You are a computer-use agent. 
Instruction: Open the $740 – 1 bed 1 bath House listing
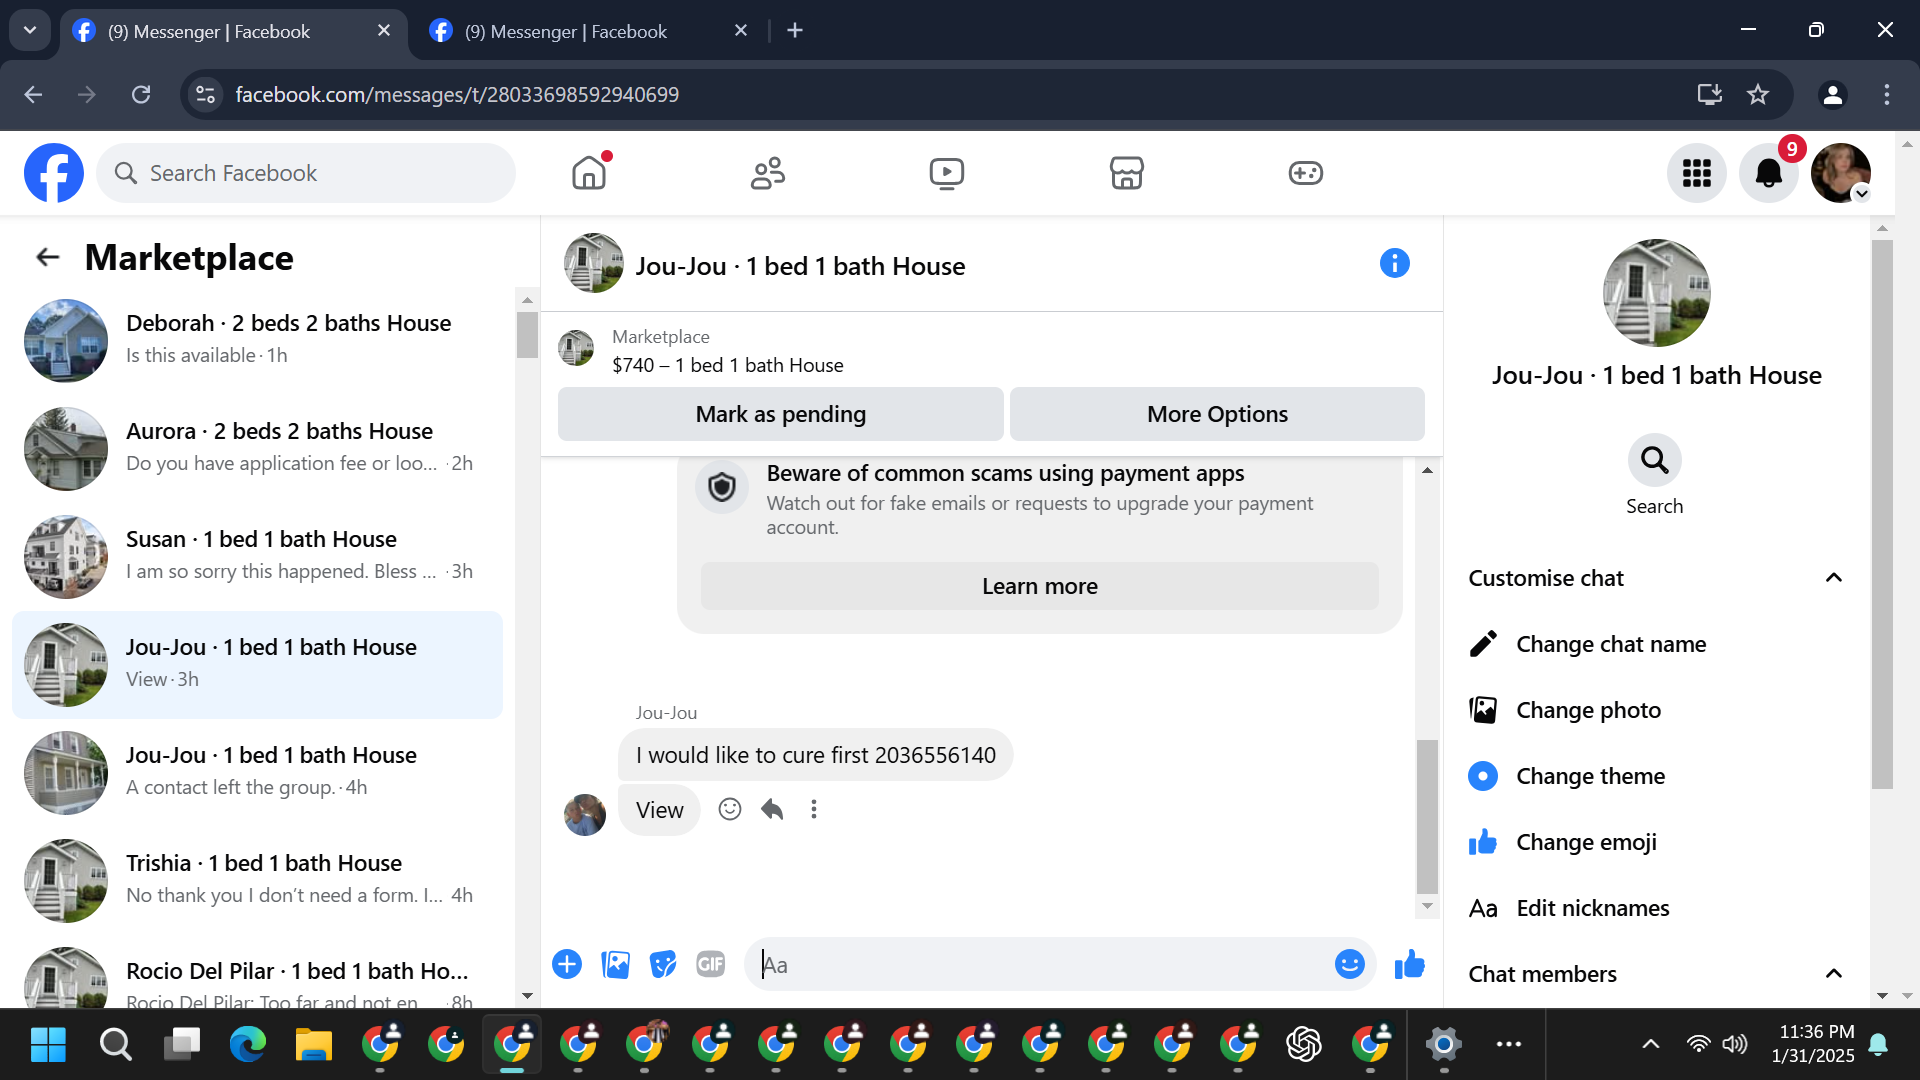[728, 365]
